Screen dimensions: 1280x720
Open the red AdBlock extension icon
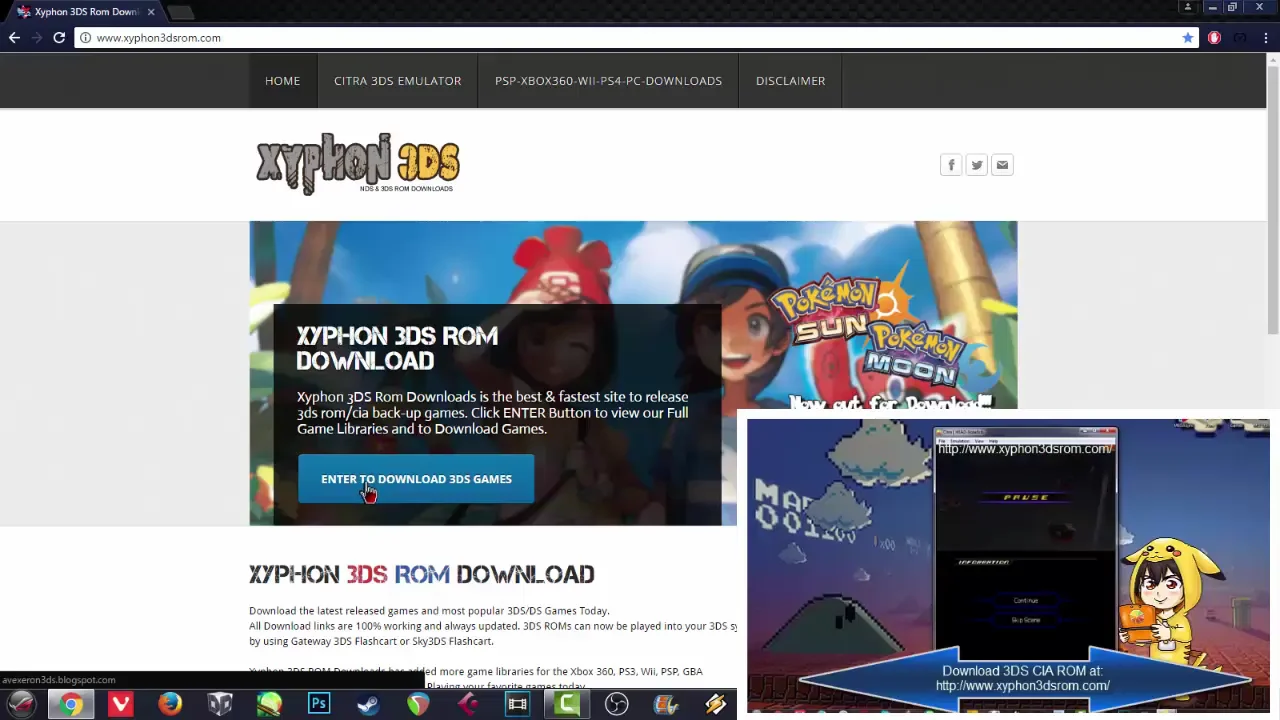[x=1214, y=37]
